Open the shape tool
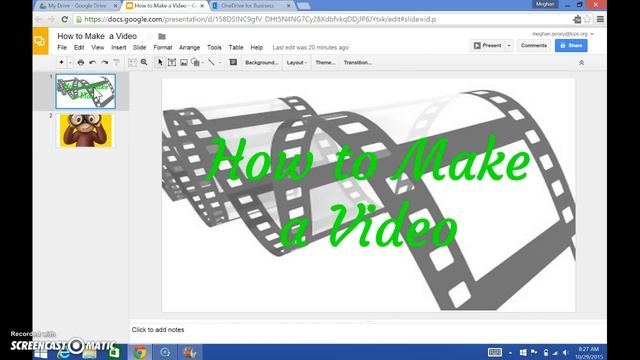This screenshot has height=360, width=640. coord(196,62)
